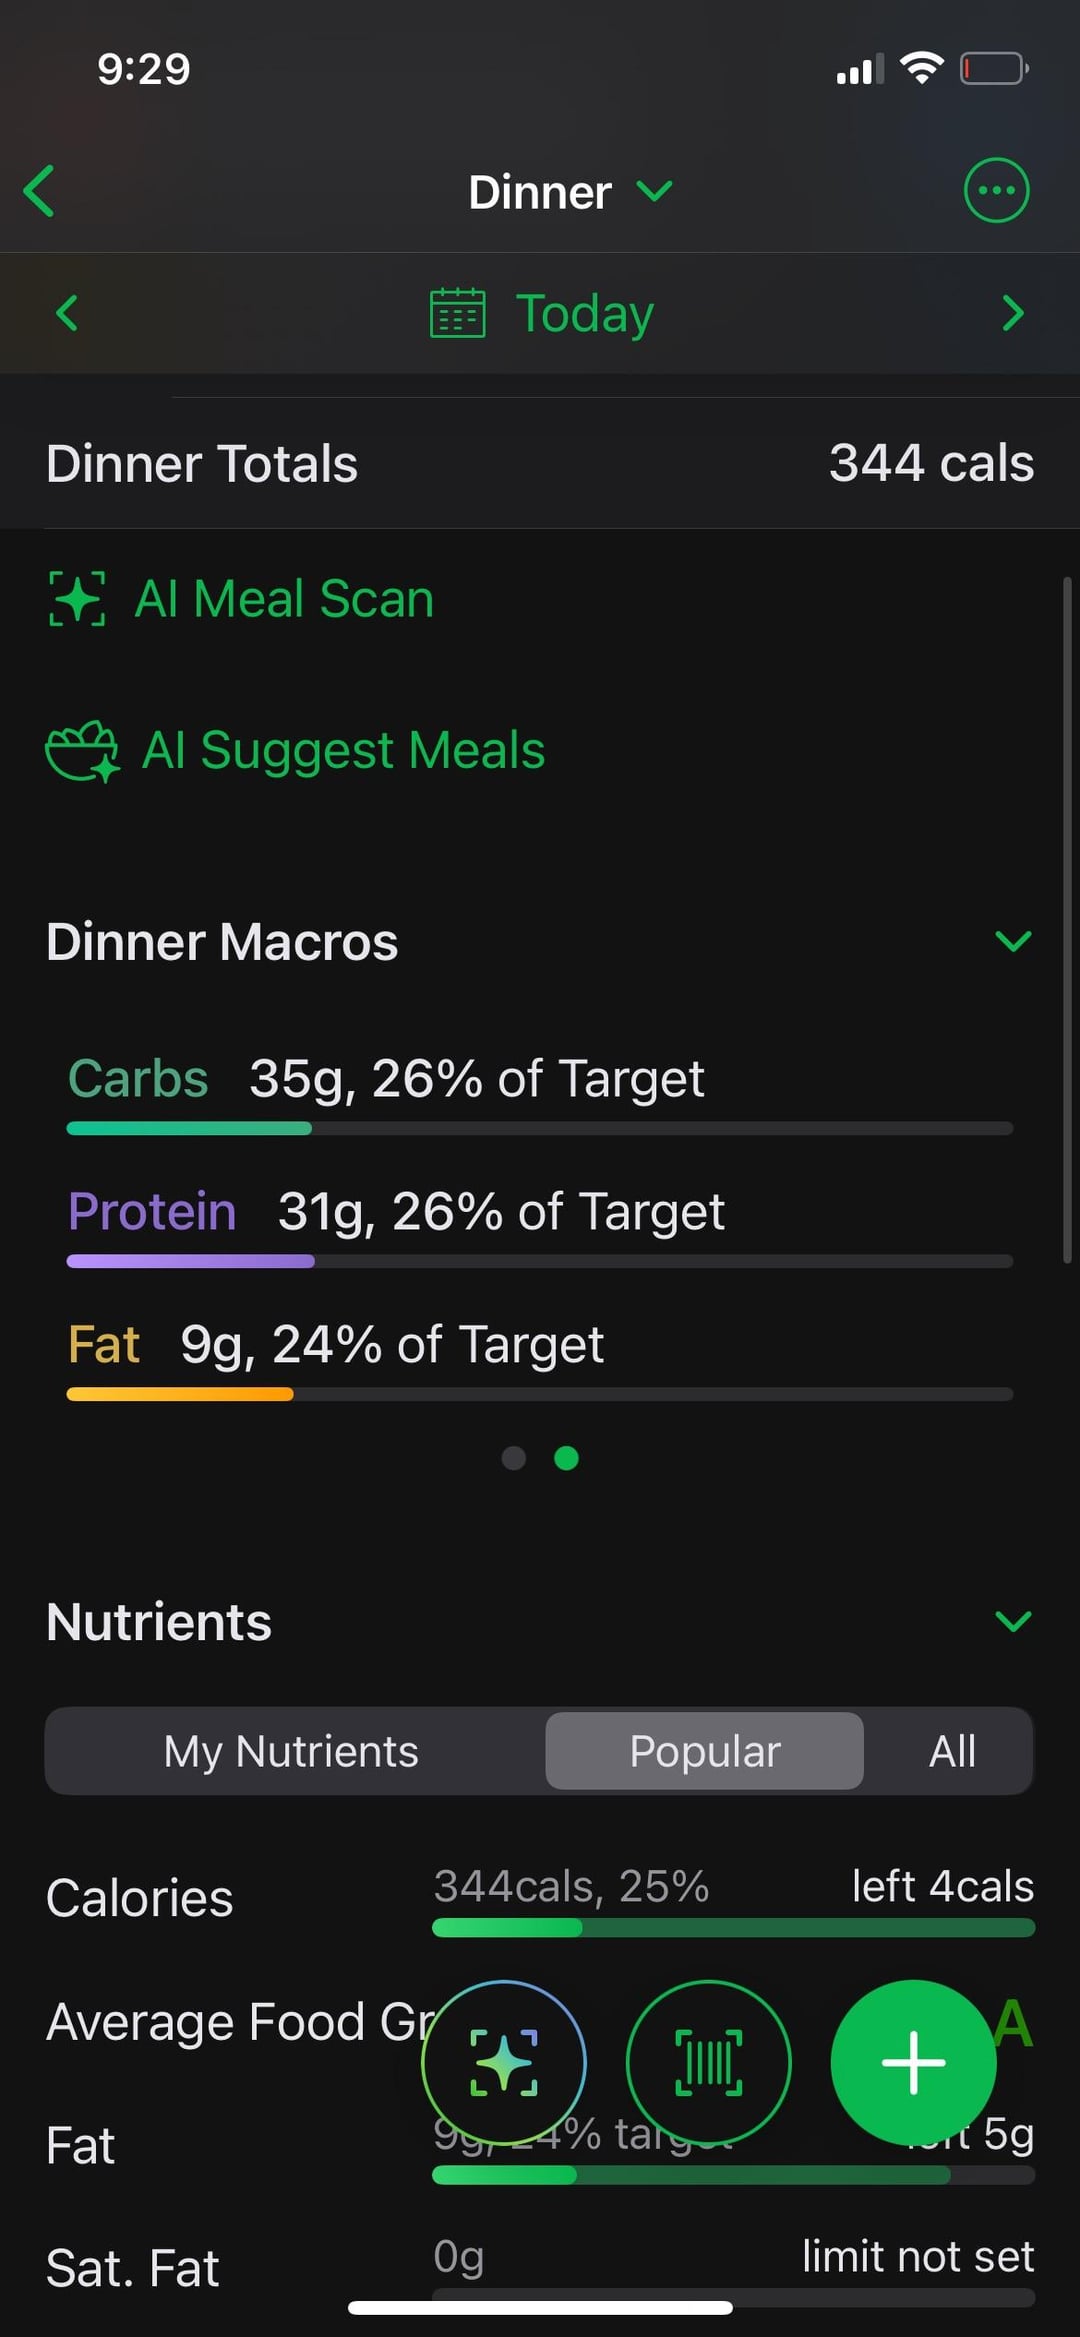Go to the previous day
This screenshot has width=1080, height=2337.
click(67, 313)
